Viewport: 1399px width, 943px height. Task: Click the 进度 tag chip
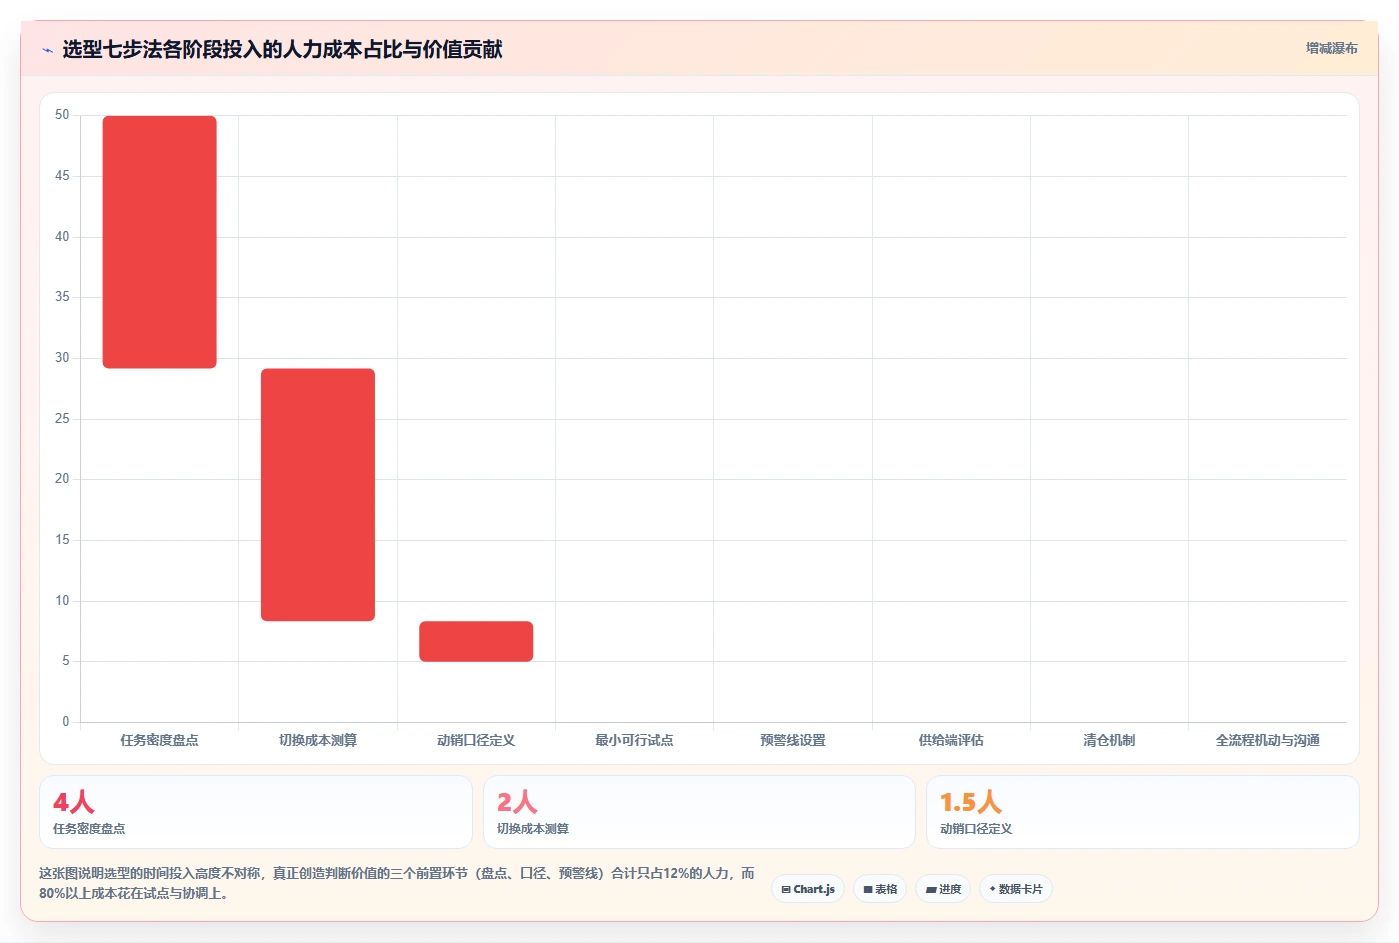point(943,889)
